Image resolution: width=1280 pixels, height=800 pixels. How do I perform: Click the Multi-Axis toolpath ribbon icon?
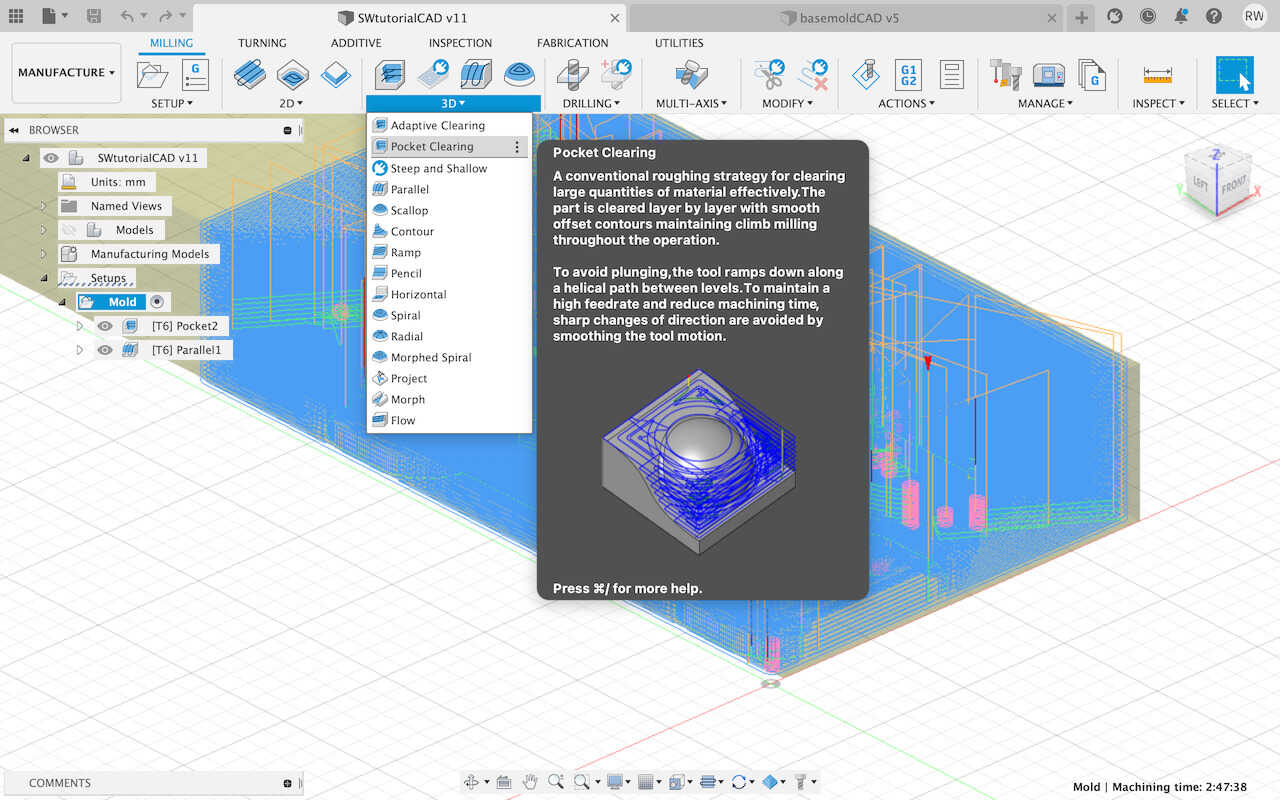click(691, 74)
